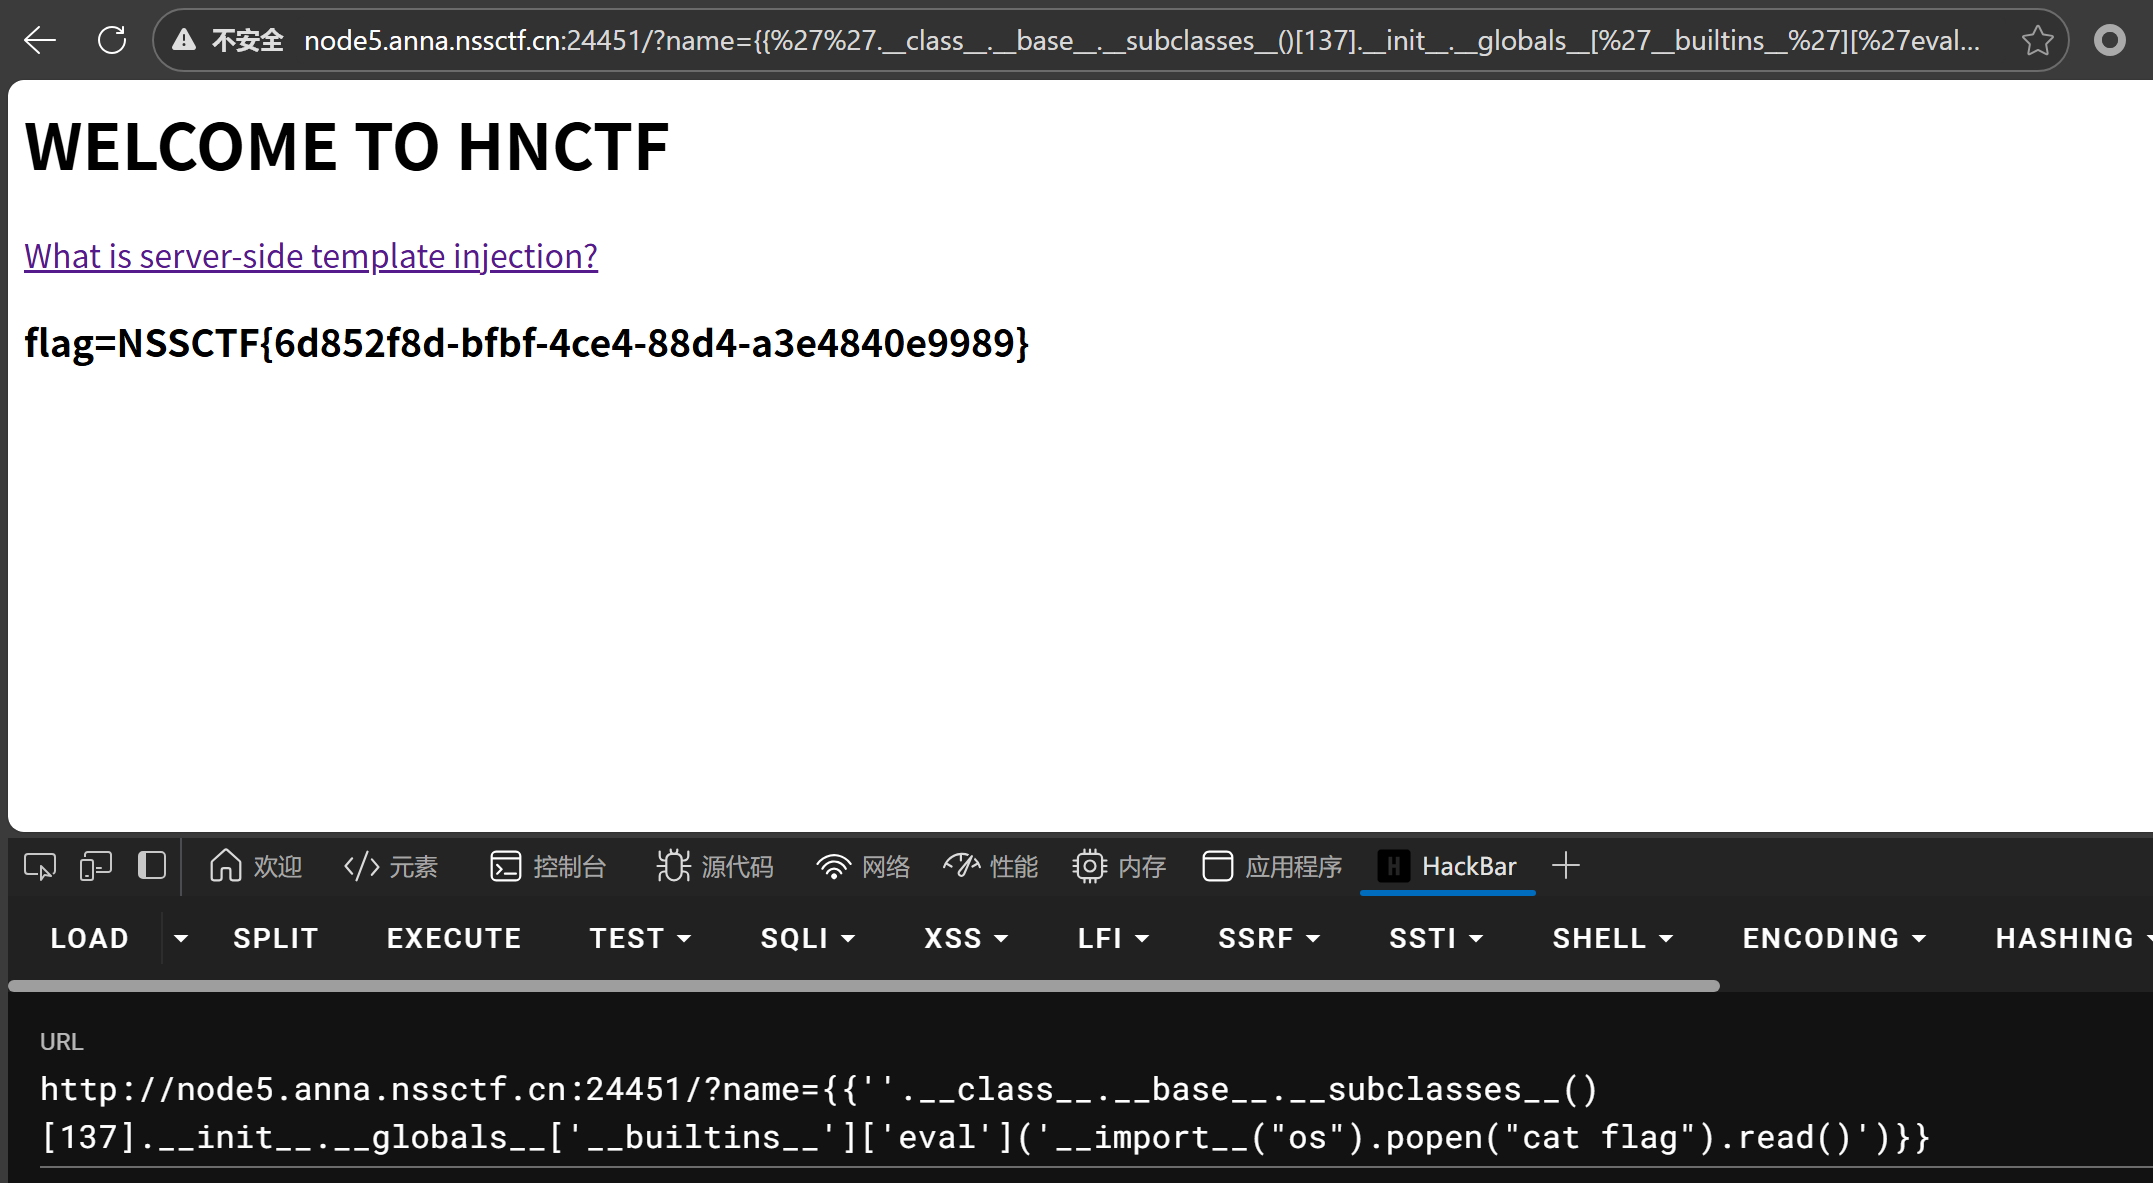
Task: Click the browser back arrow
Action: (40, 40)
